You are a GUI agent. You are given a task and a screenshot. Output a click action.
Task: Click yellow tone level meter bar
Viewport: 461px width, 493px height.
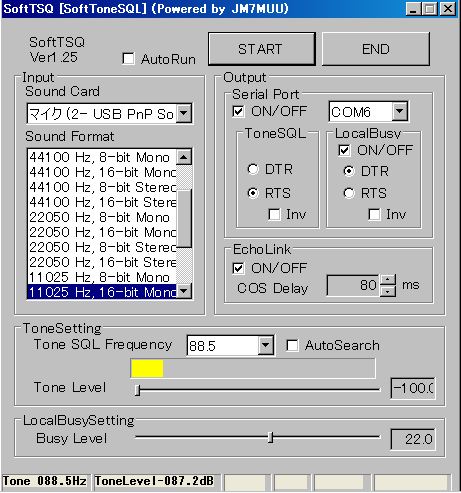[147, 368]
